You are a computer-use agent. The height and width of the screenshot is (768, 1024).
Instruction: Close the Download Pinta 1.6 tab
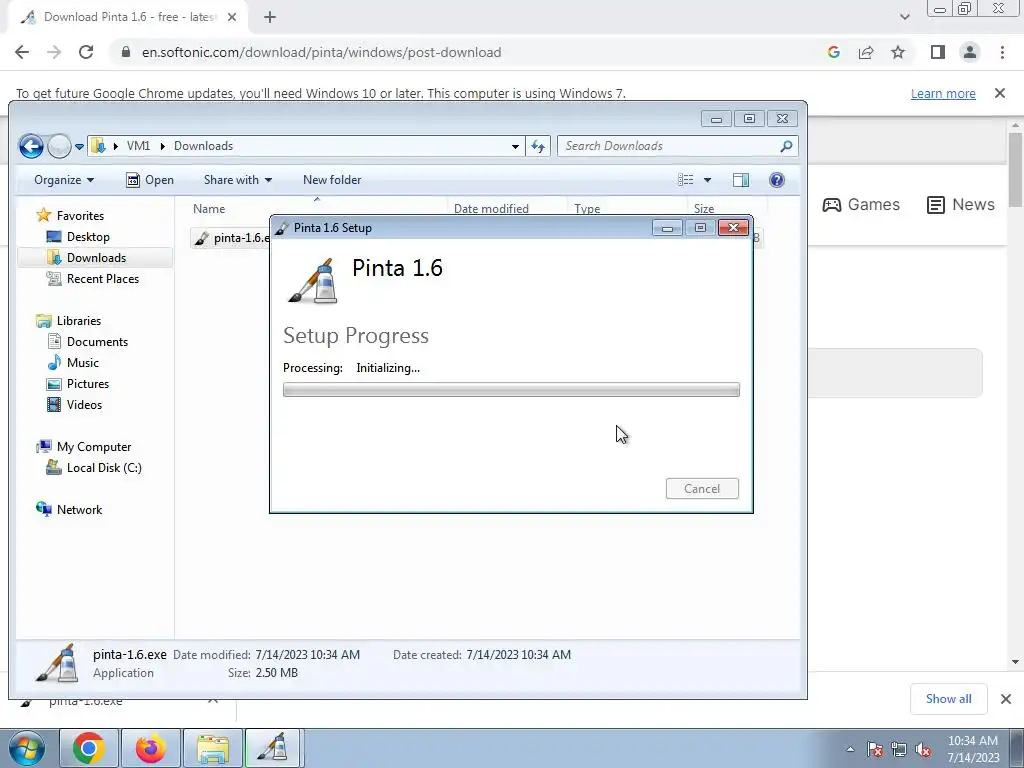[231, 17]
